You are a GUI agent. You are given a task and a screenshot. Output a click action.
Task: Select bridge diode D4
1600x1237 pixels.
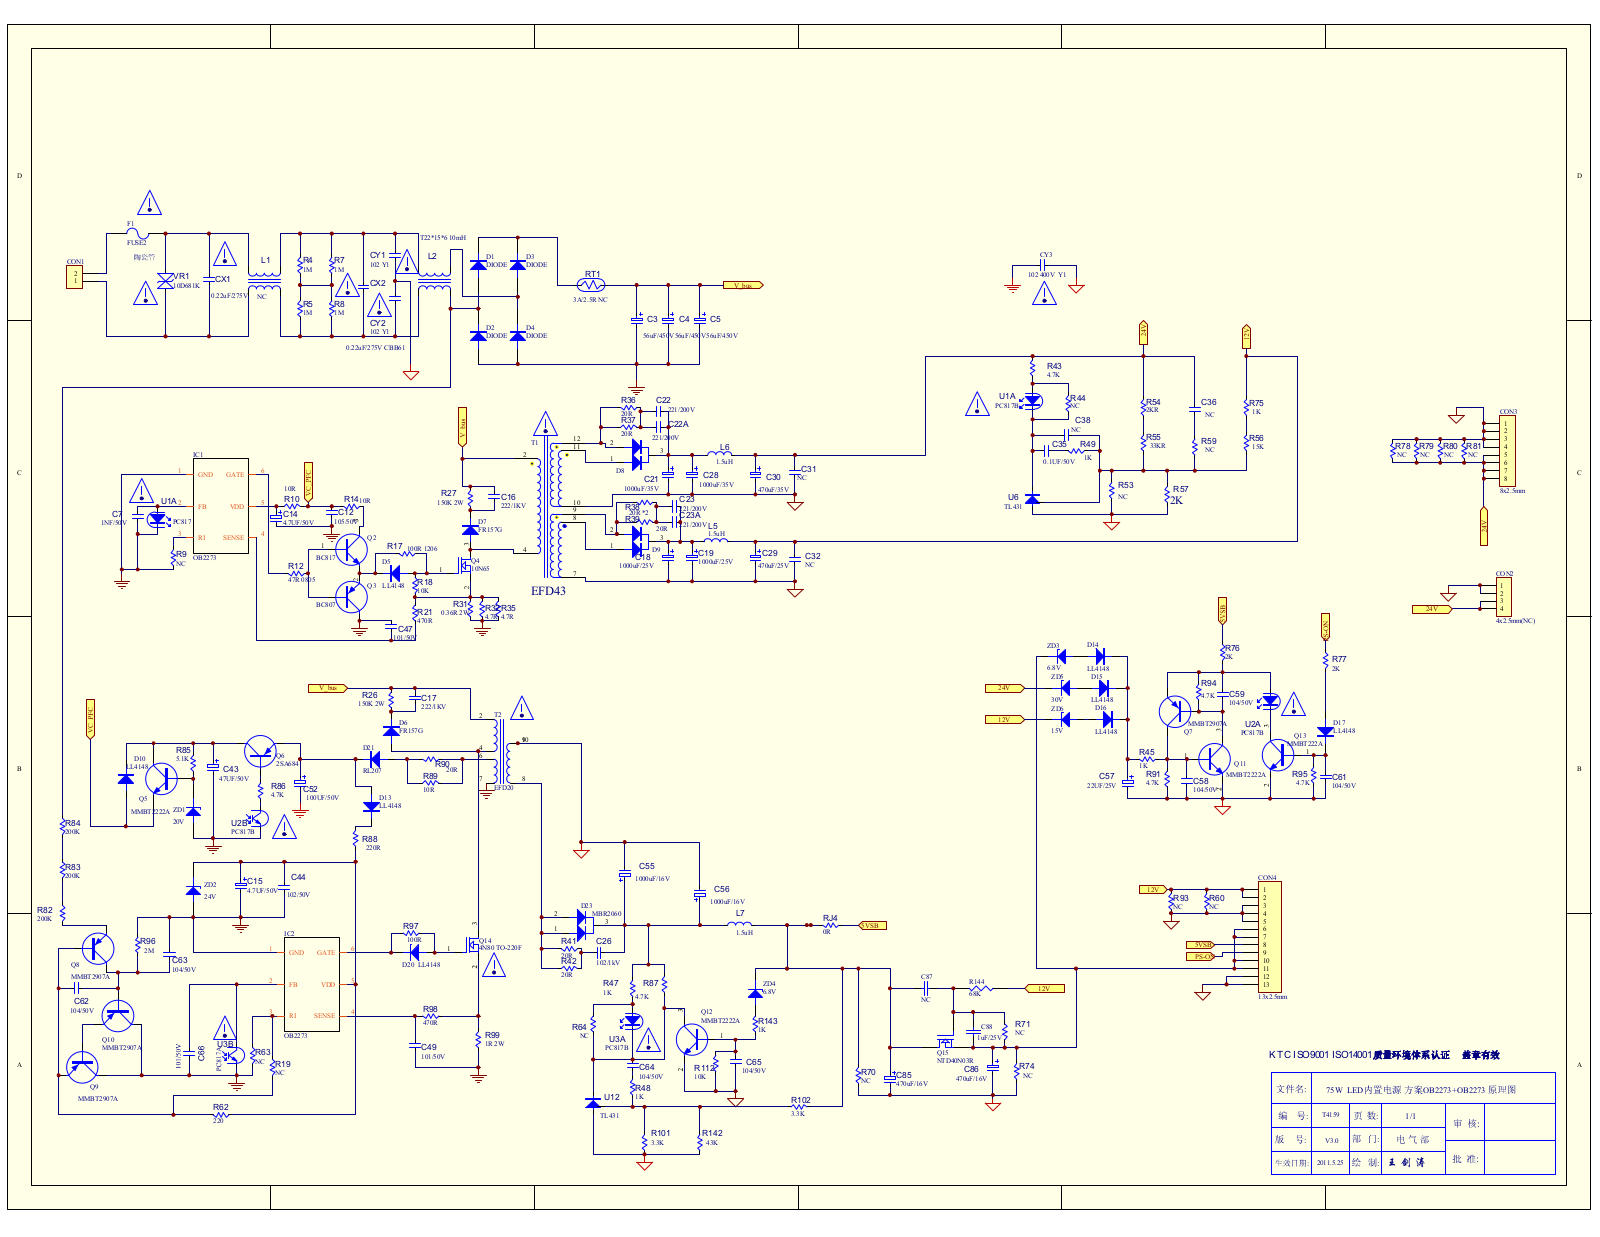click(x=517, y=335)
